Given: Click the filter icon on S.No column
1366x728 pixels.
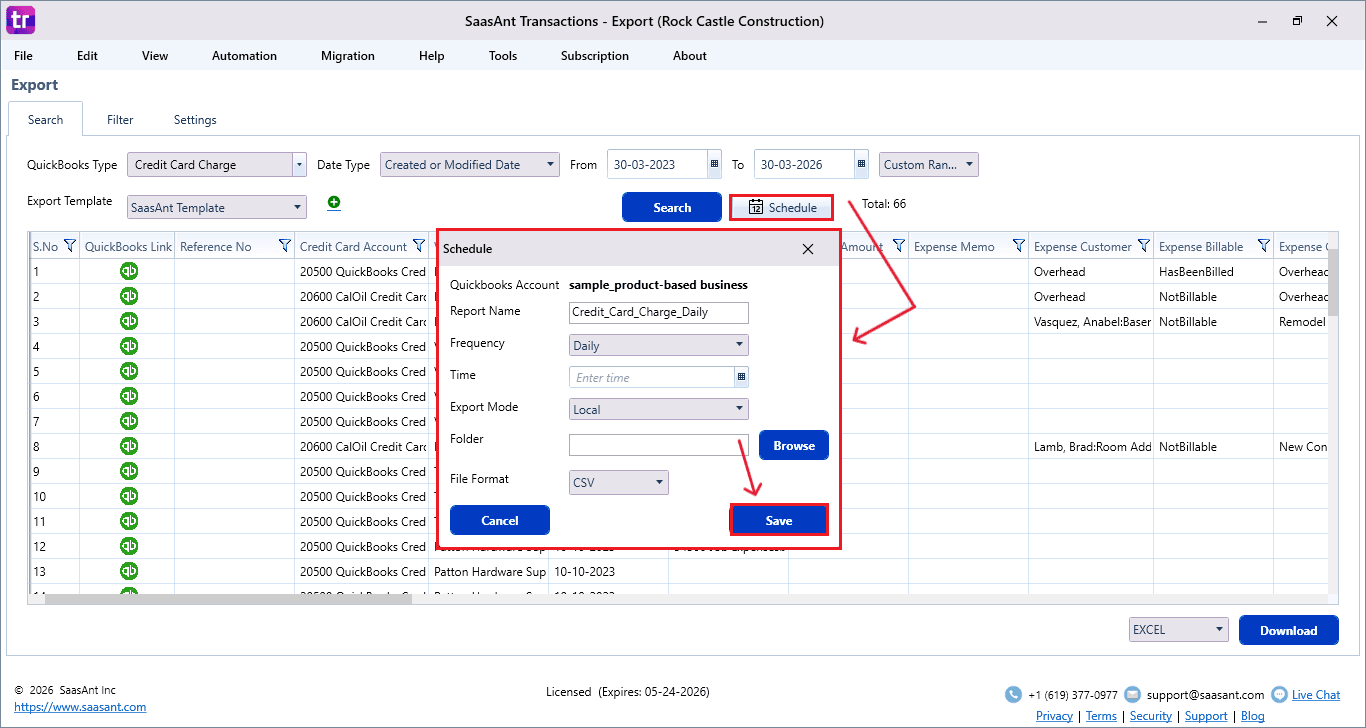Looking at the screenshot, I should 70,246.
